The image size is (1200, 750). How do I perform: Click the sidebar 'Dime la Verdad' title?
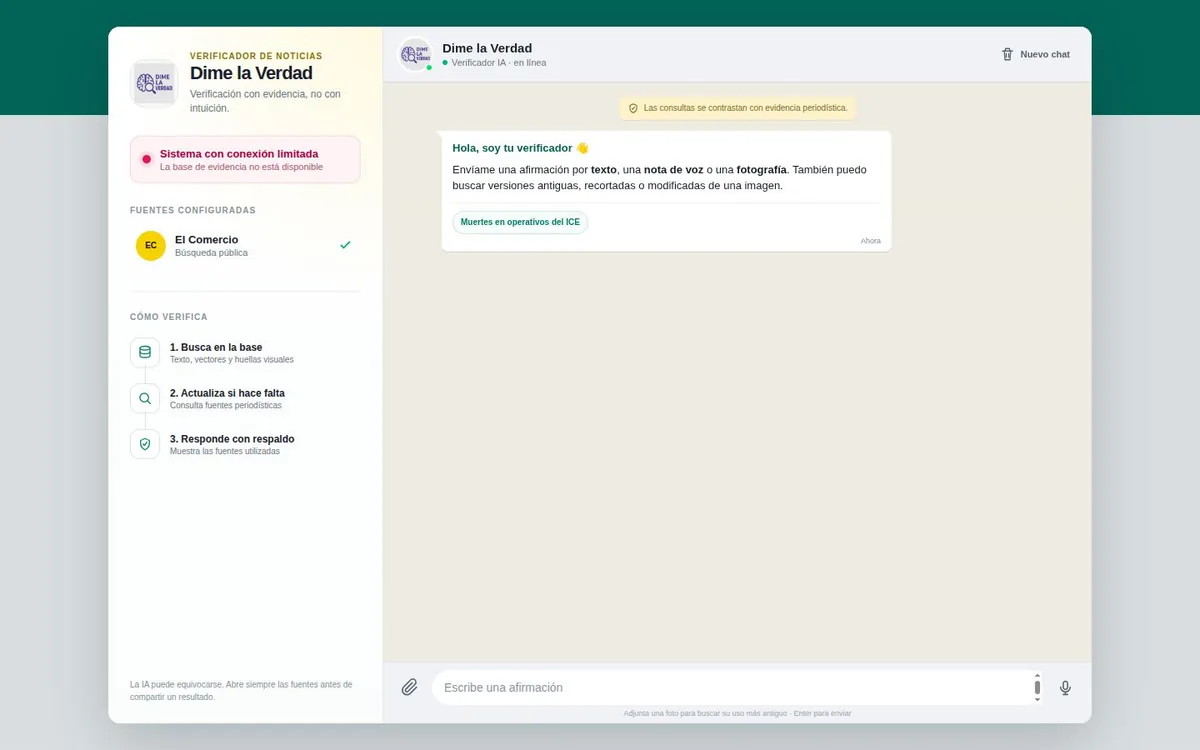click(x=251, y=73)
